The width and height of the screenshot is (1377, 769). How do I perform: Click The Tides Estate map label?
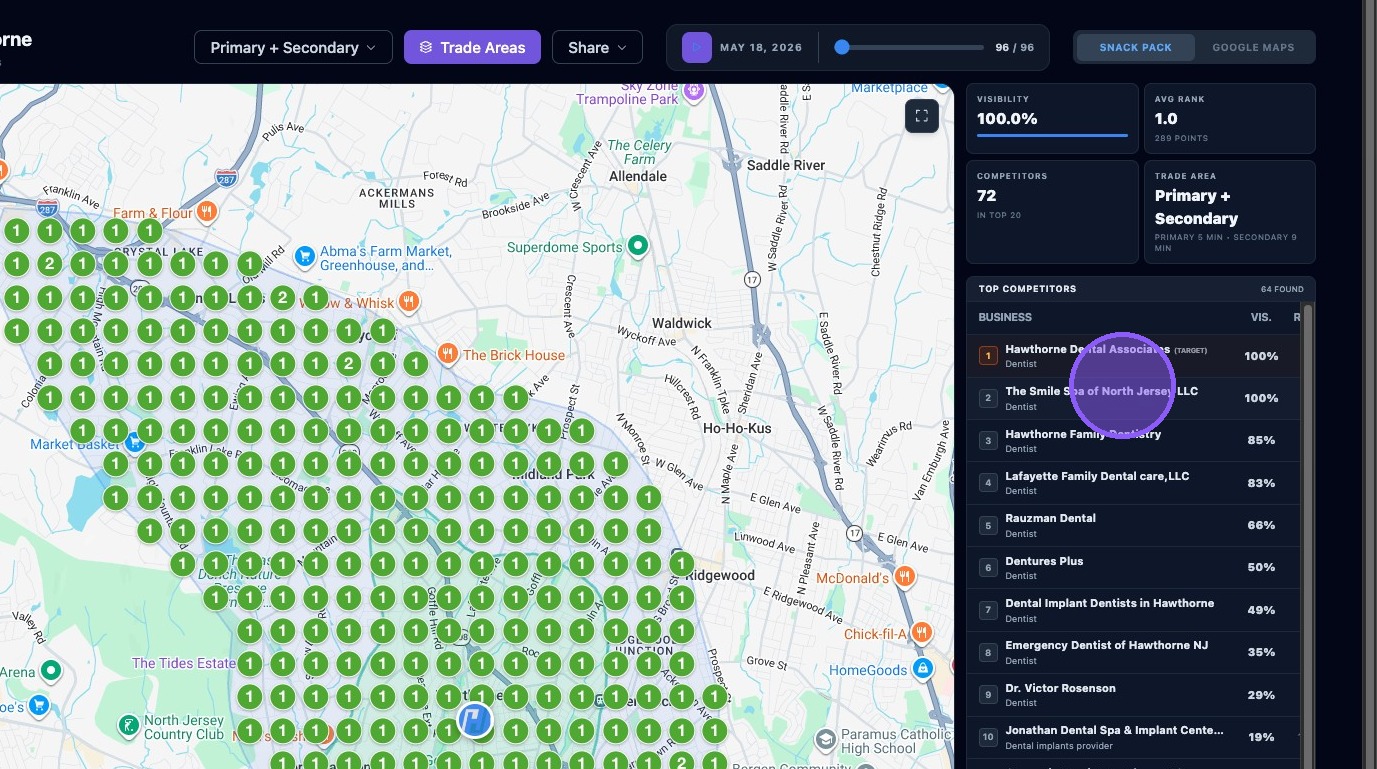[184, 663]
